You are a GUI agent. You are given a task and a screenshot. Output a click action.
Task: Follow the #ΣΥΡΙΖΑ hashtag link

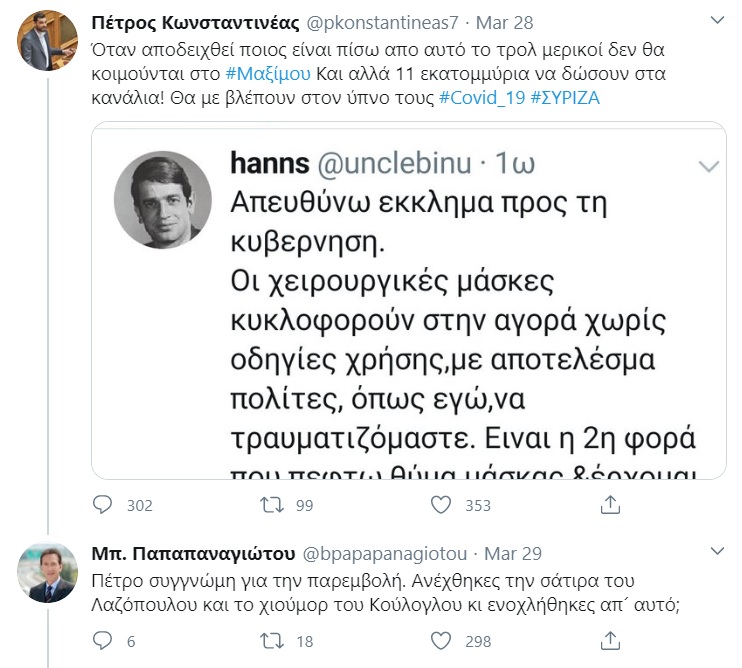tap(565, 98)
